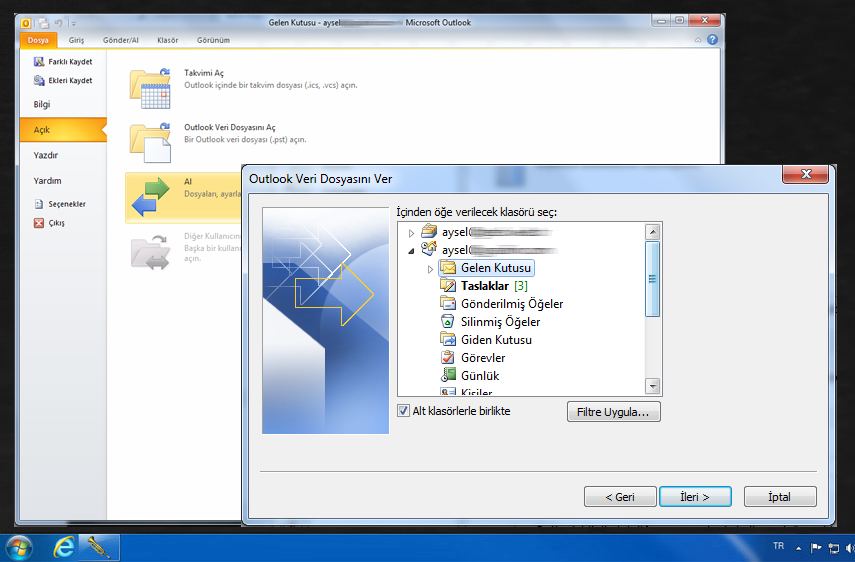The image size is (855, 562).
Task: Select the Taslaklar folder
Action: point(484,286)
